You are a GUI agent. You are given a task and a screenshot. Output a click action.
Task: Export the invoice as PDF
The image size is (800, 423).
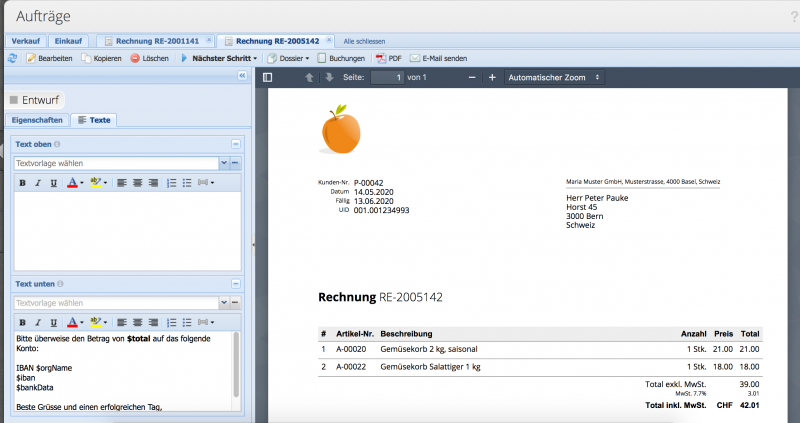[389, 58]
